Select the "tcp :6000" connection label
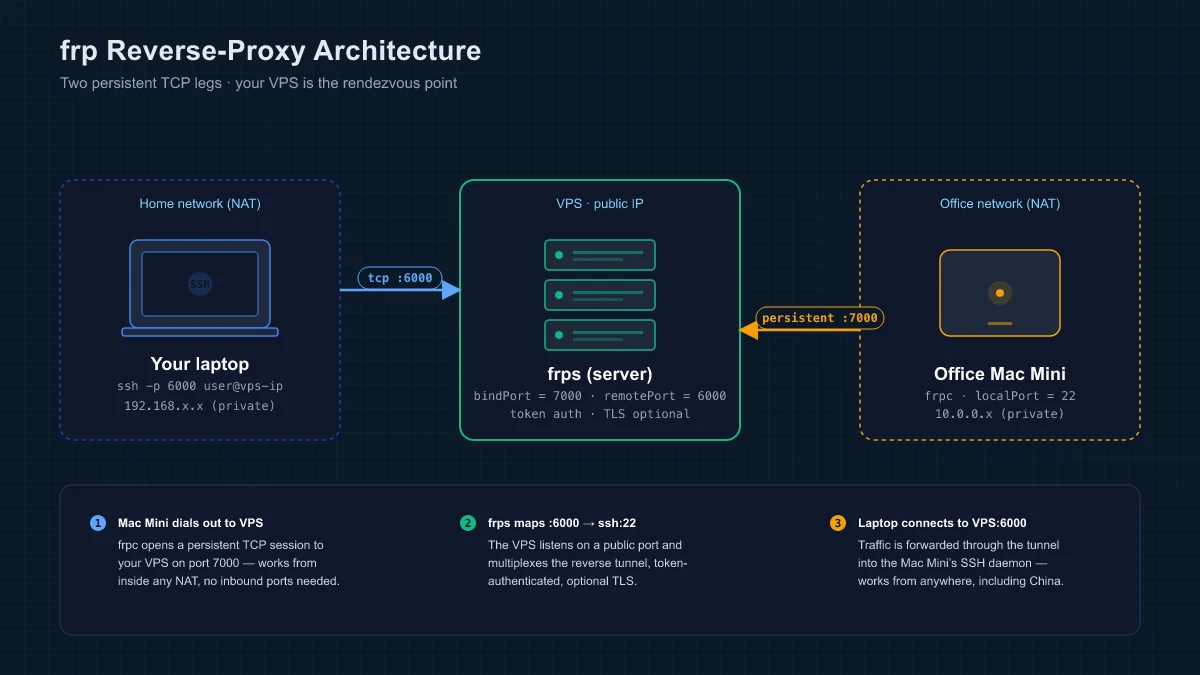 (x=400, y=278)
